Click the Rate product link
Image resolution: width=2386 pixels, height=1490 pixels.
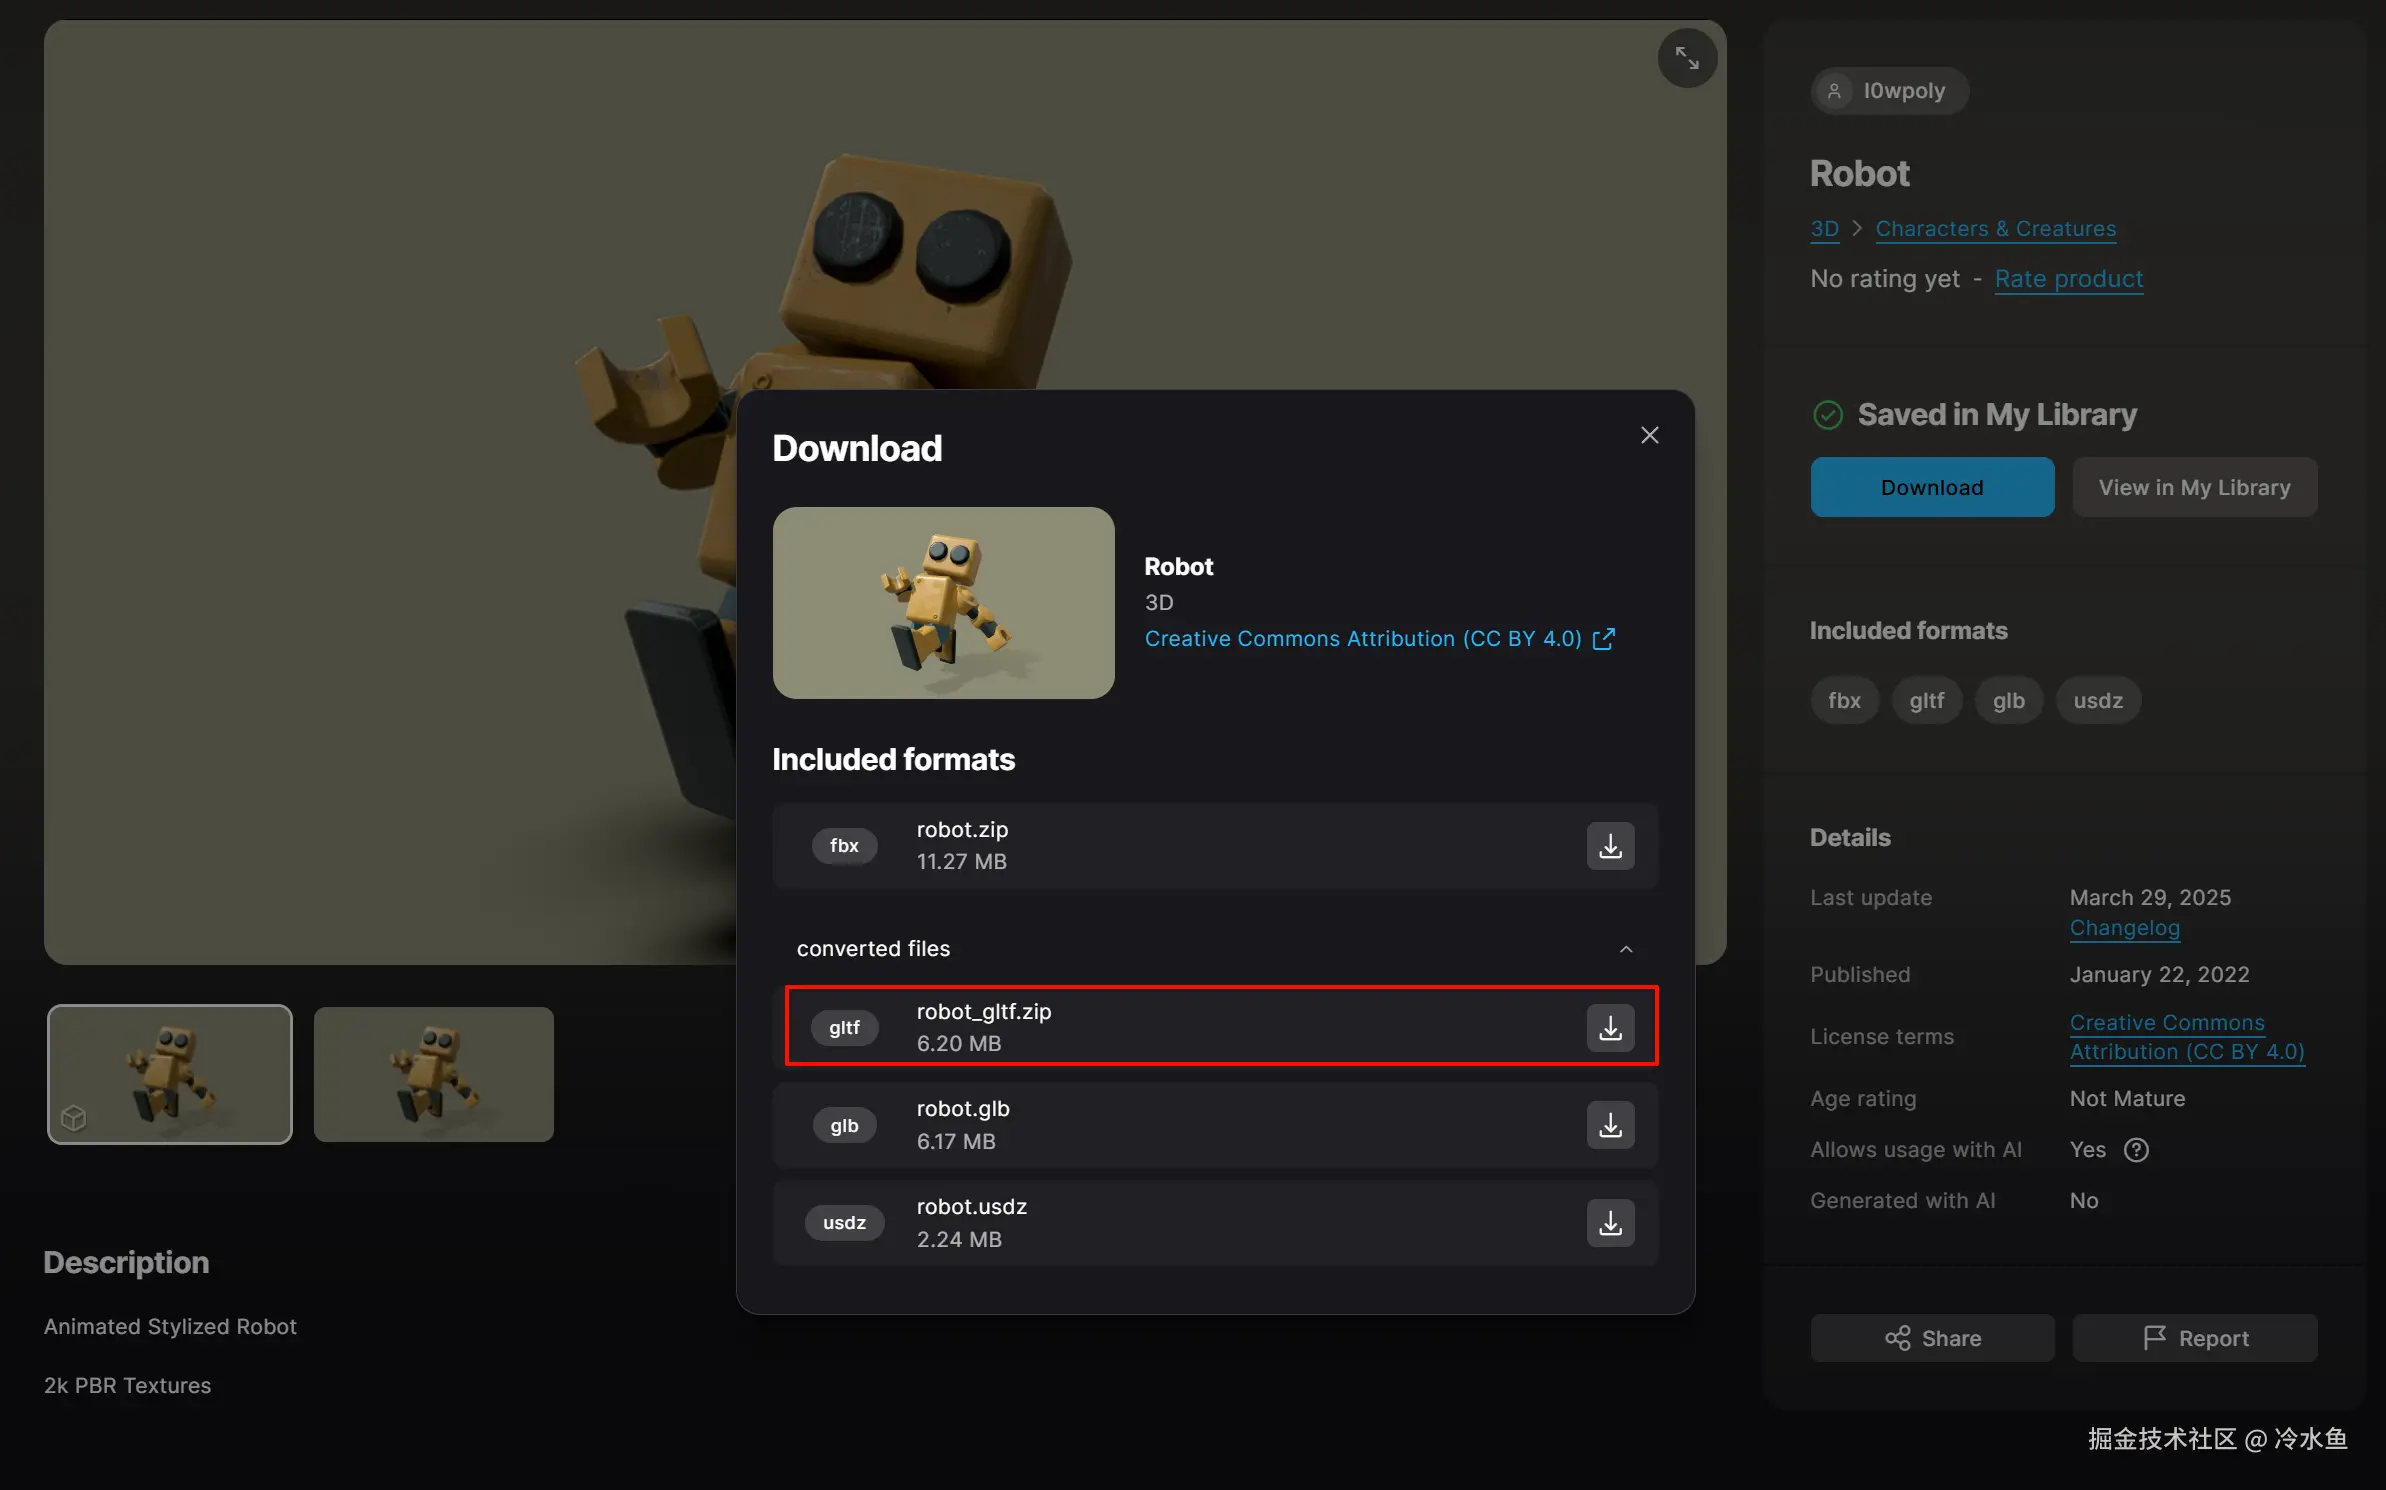tap(2068, 279)
